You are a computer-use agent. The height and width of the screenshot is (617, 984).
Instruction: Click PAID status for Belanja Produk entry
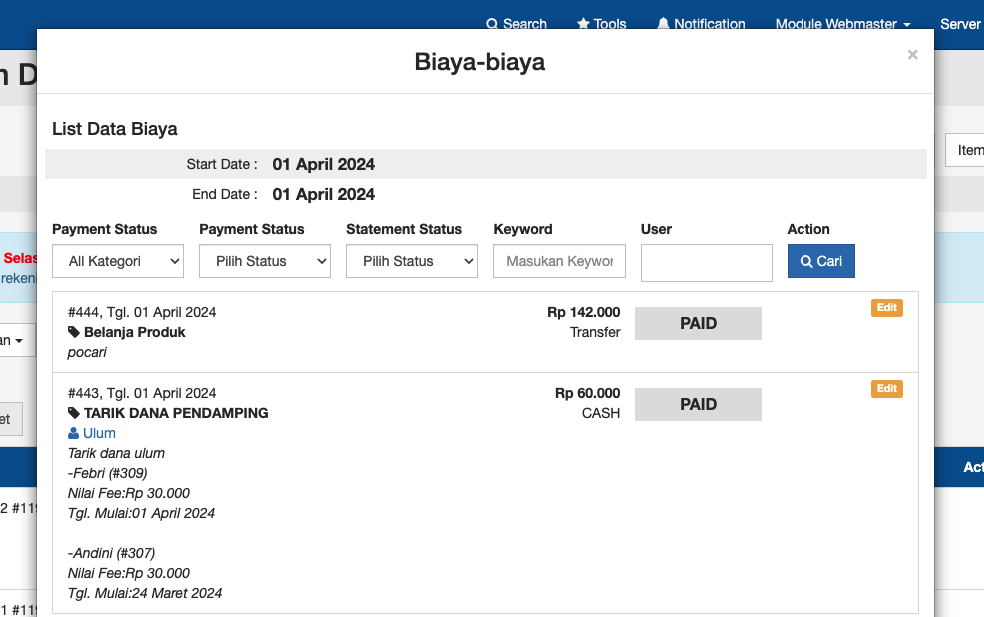pyautogui.click(x=698, y=324)
